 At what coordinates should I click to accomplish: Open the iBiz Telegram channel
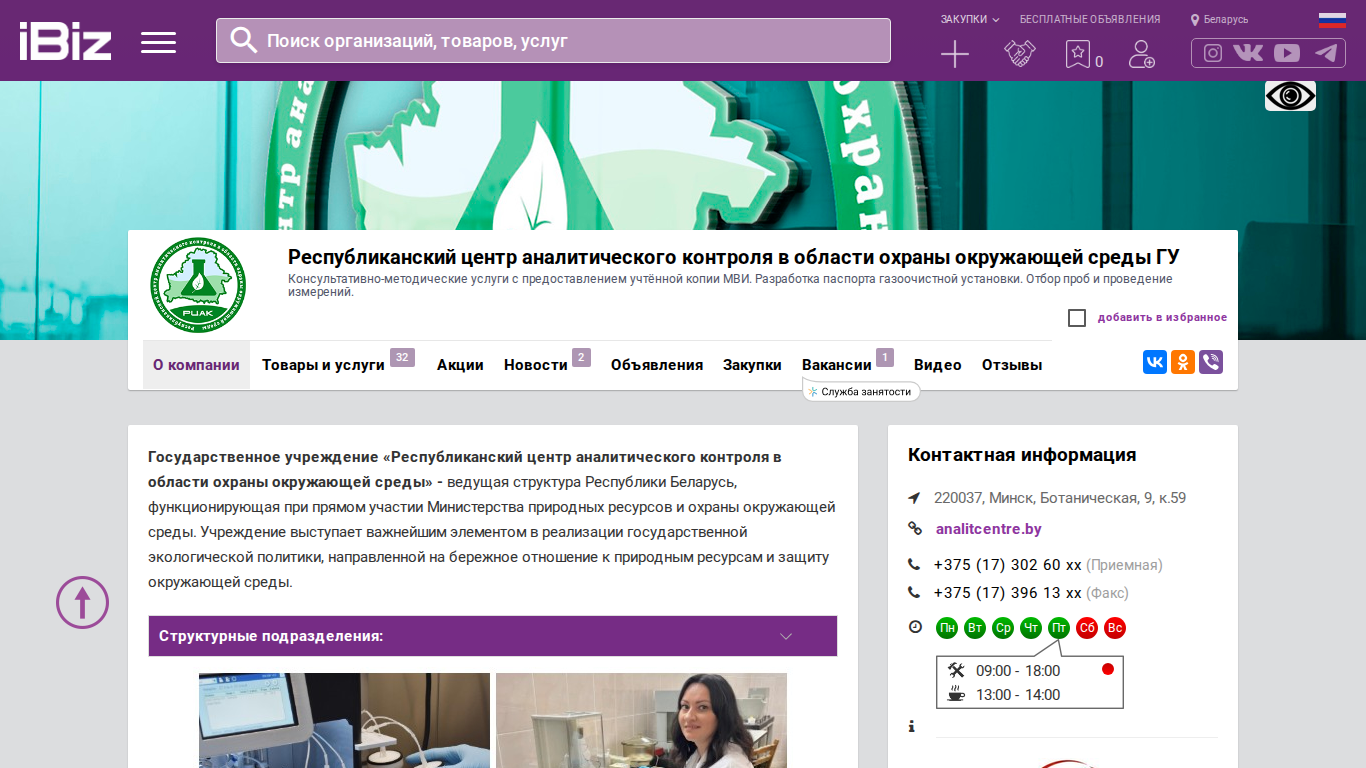[1326, 53]
